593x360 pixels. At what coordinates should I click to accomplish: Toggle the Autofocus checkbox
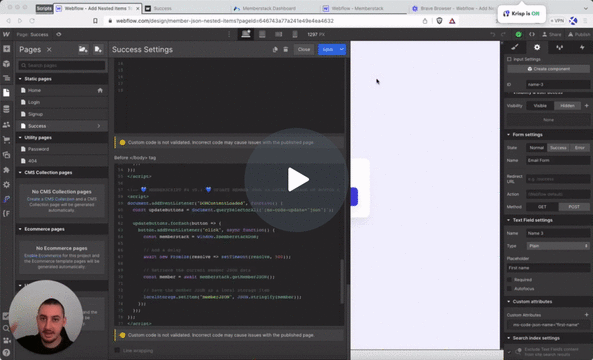509,289
